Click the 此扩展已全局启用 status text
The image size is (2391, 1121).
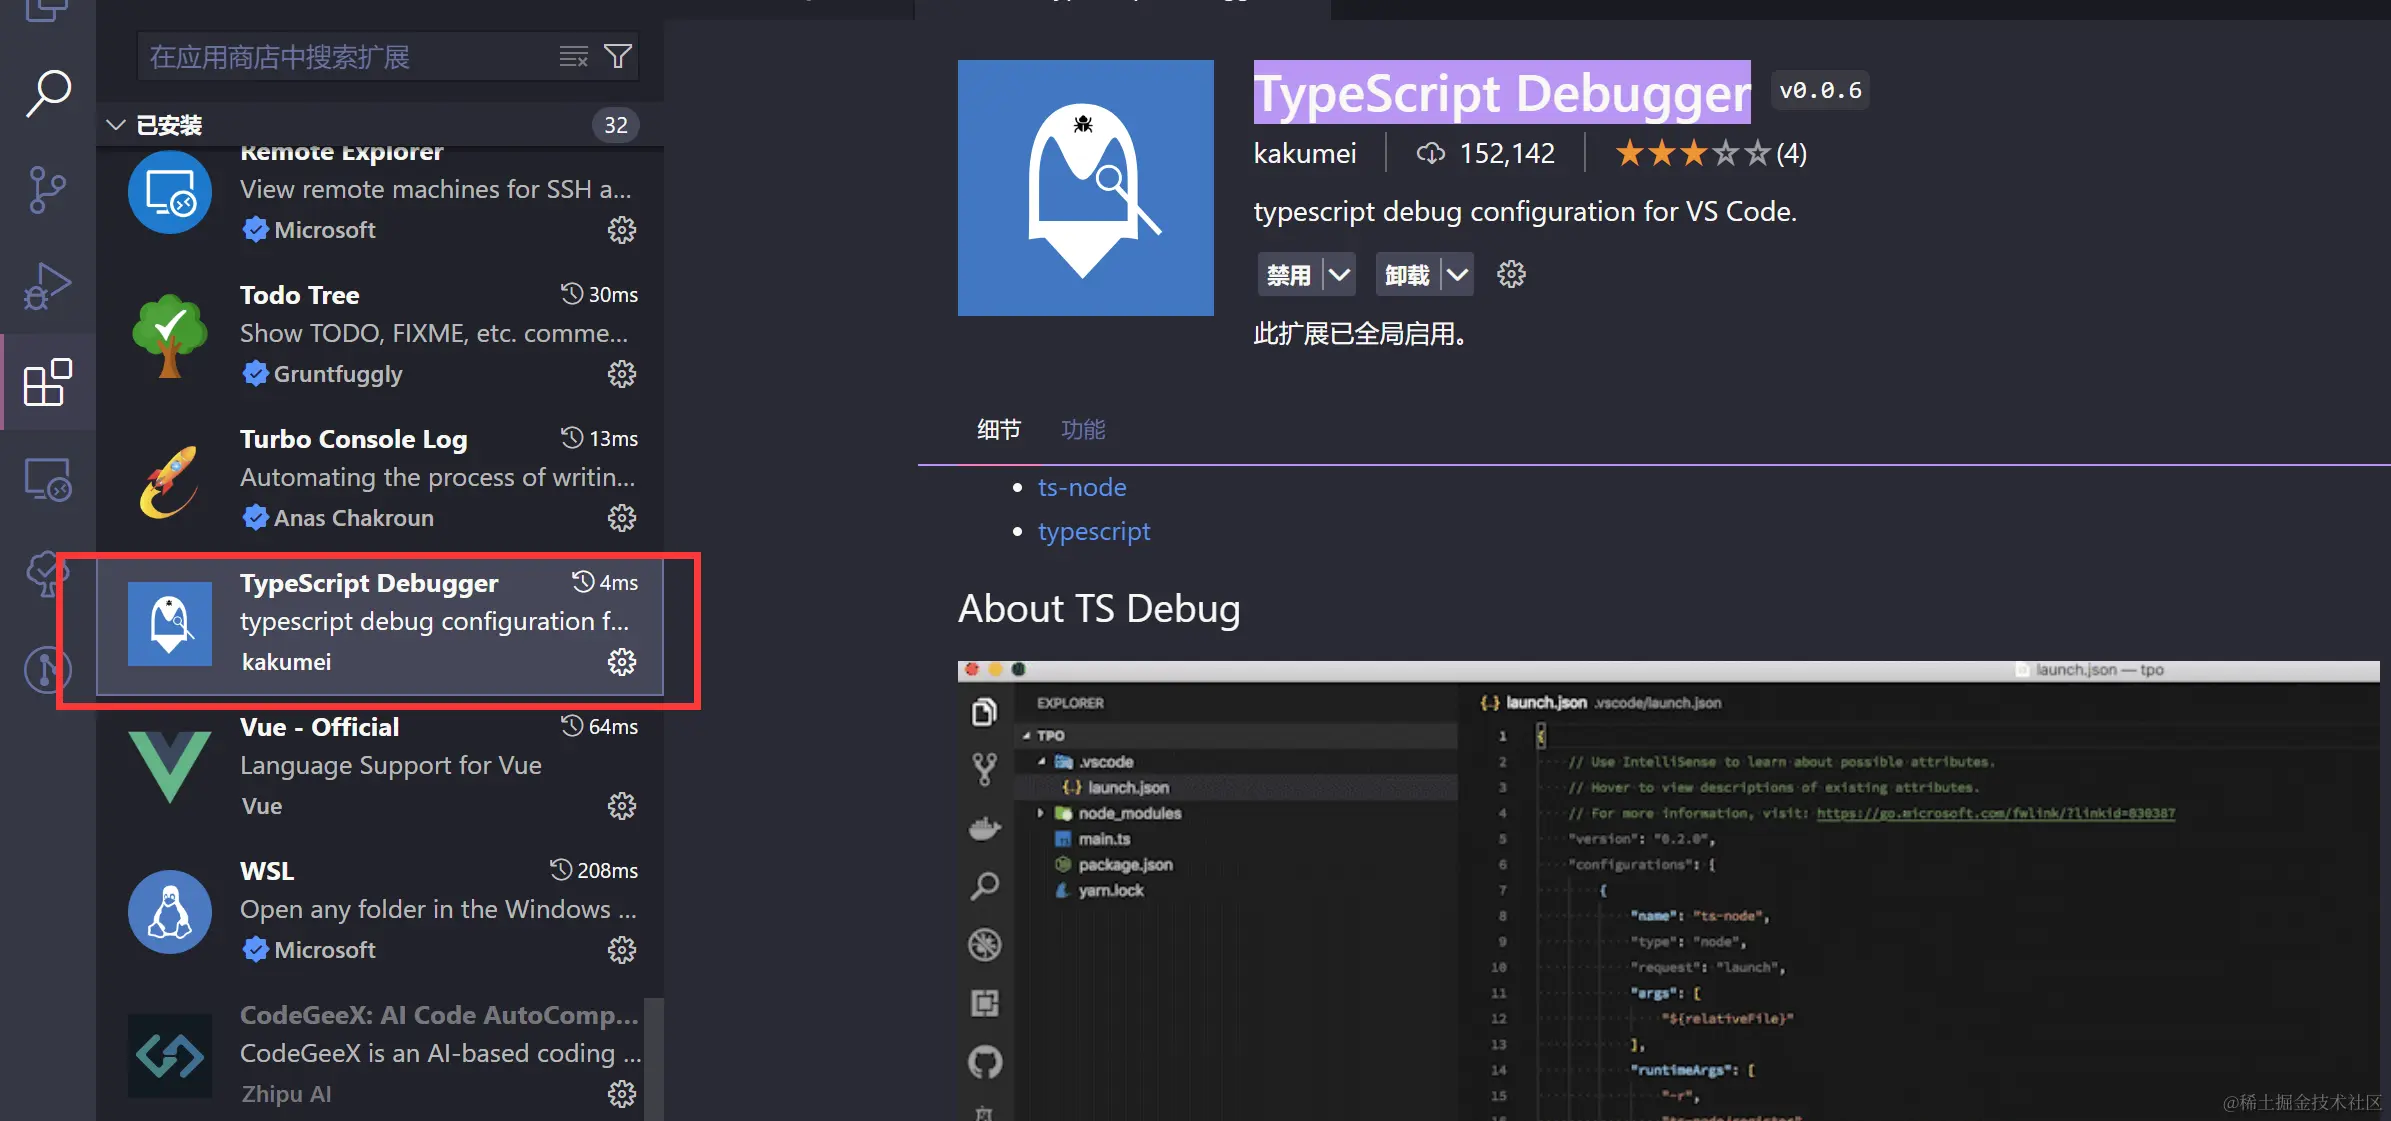tap(1361, 333)
